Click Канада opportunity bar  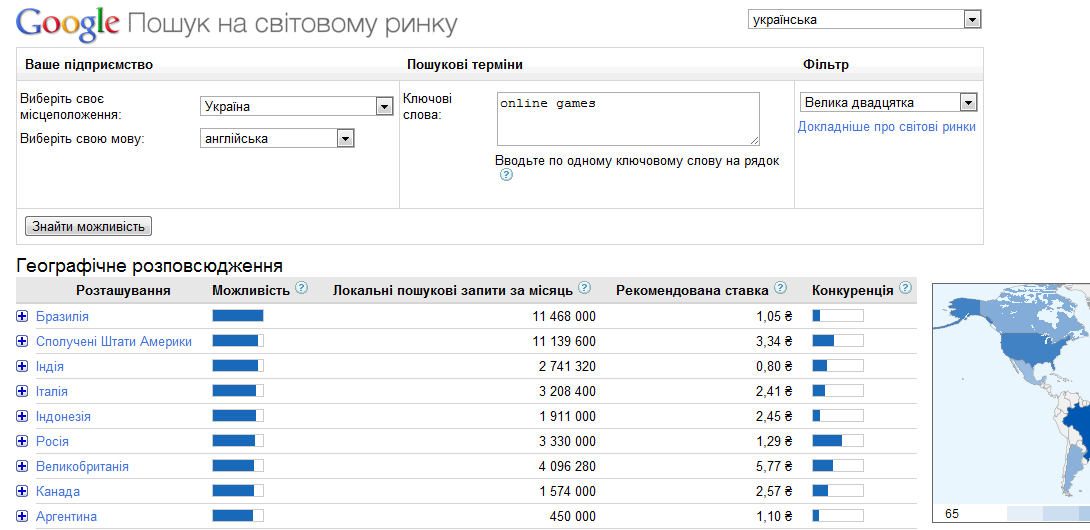[237, 491]
